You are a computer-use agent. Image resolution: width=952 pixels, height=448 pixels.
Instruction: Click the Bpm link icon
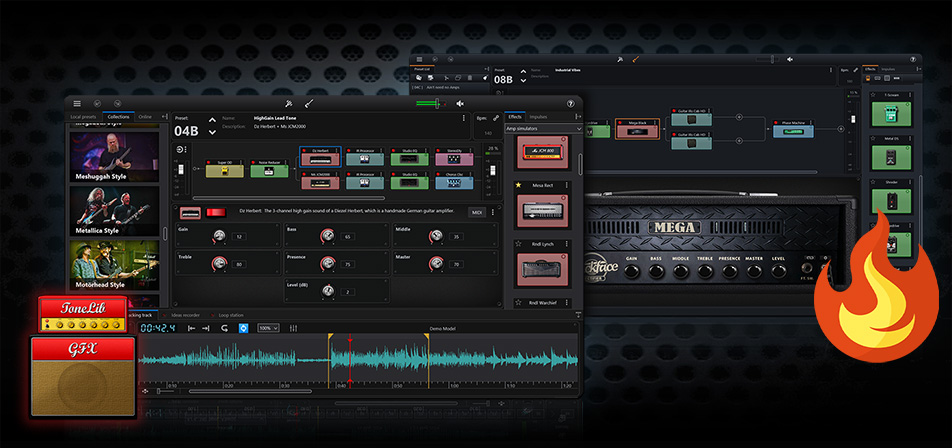[496, 118]
